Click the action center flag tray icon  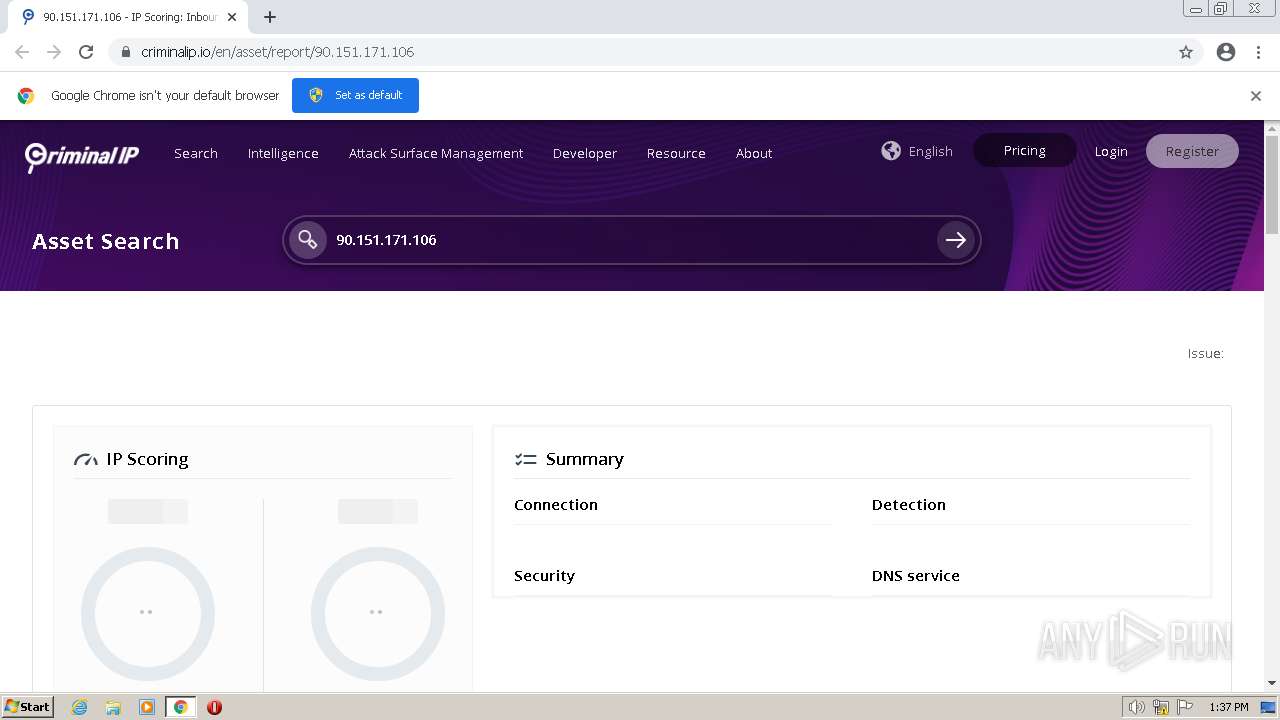coord(1185,707)
